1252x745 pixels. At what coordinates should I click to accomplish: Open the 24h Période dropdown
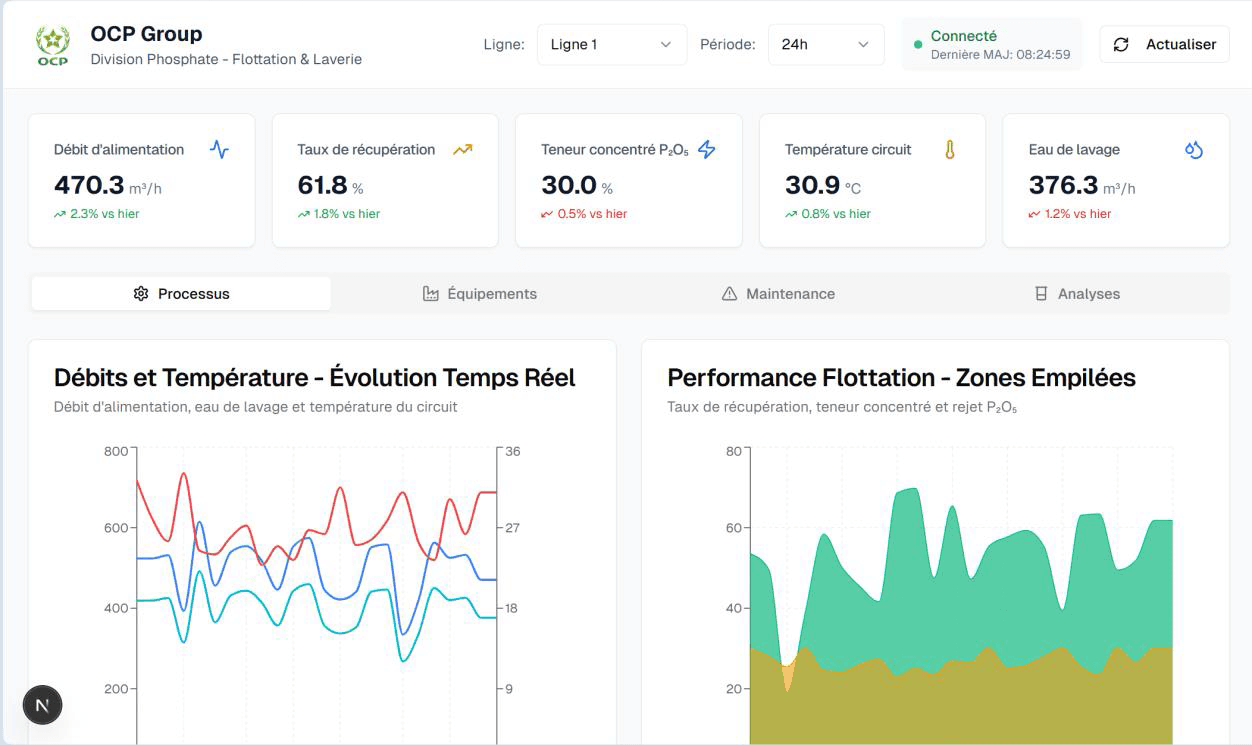(826, 45)
